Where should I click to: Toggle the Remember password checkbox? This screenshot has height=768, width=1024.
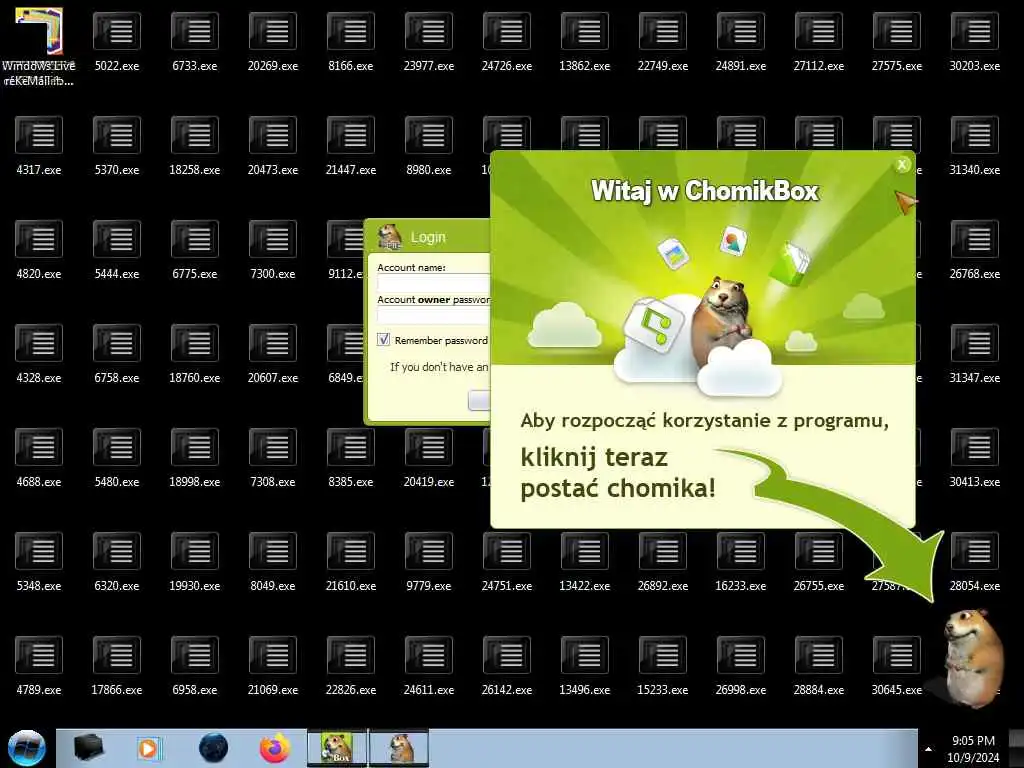[x=383, y=340]
